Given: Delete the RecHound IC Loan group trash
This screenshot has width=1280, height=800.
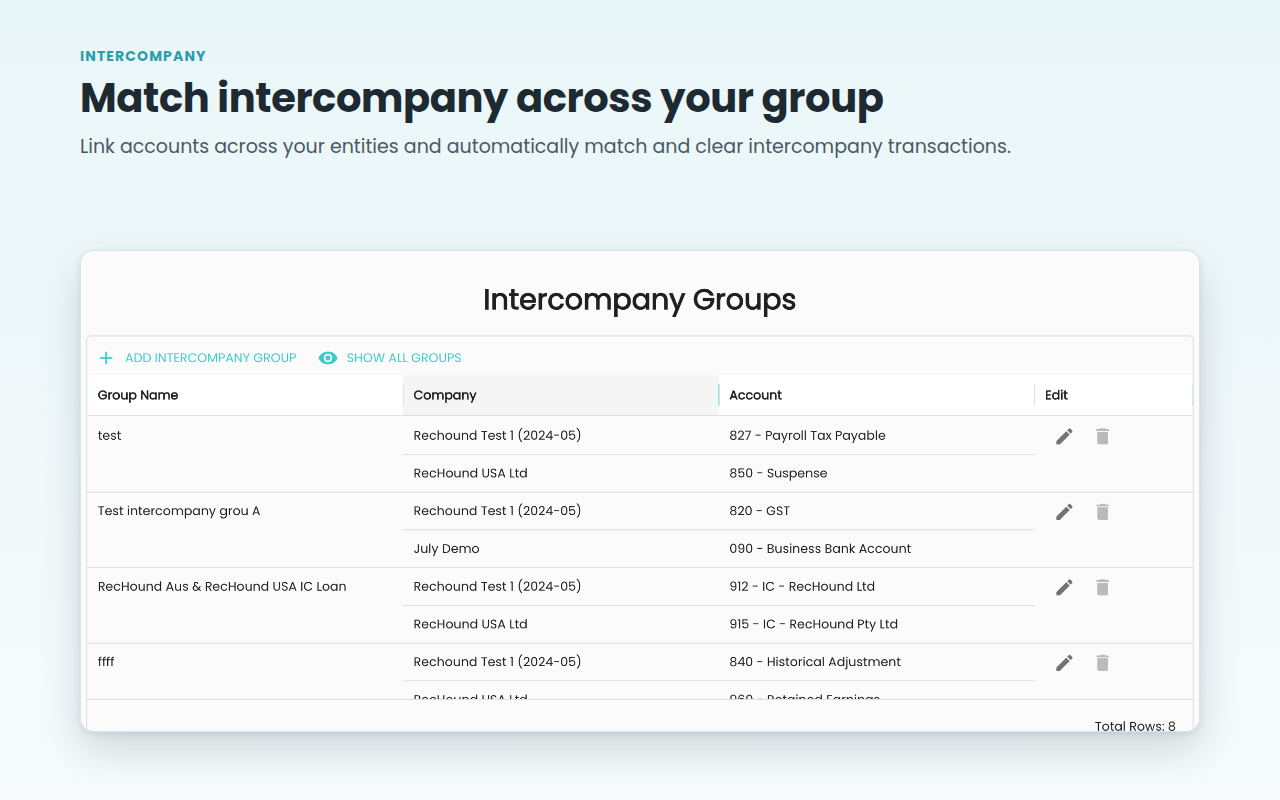Looking at the screenshot, I should [1102, 587].
